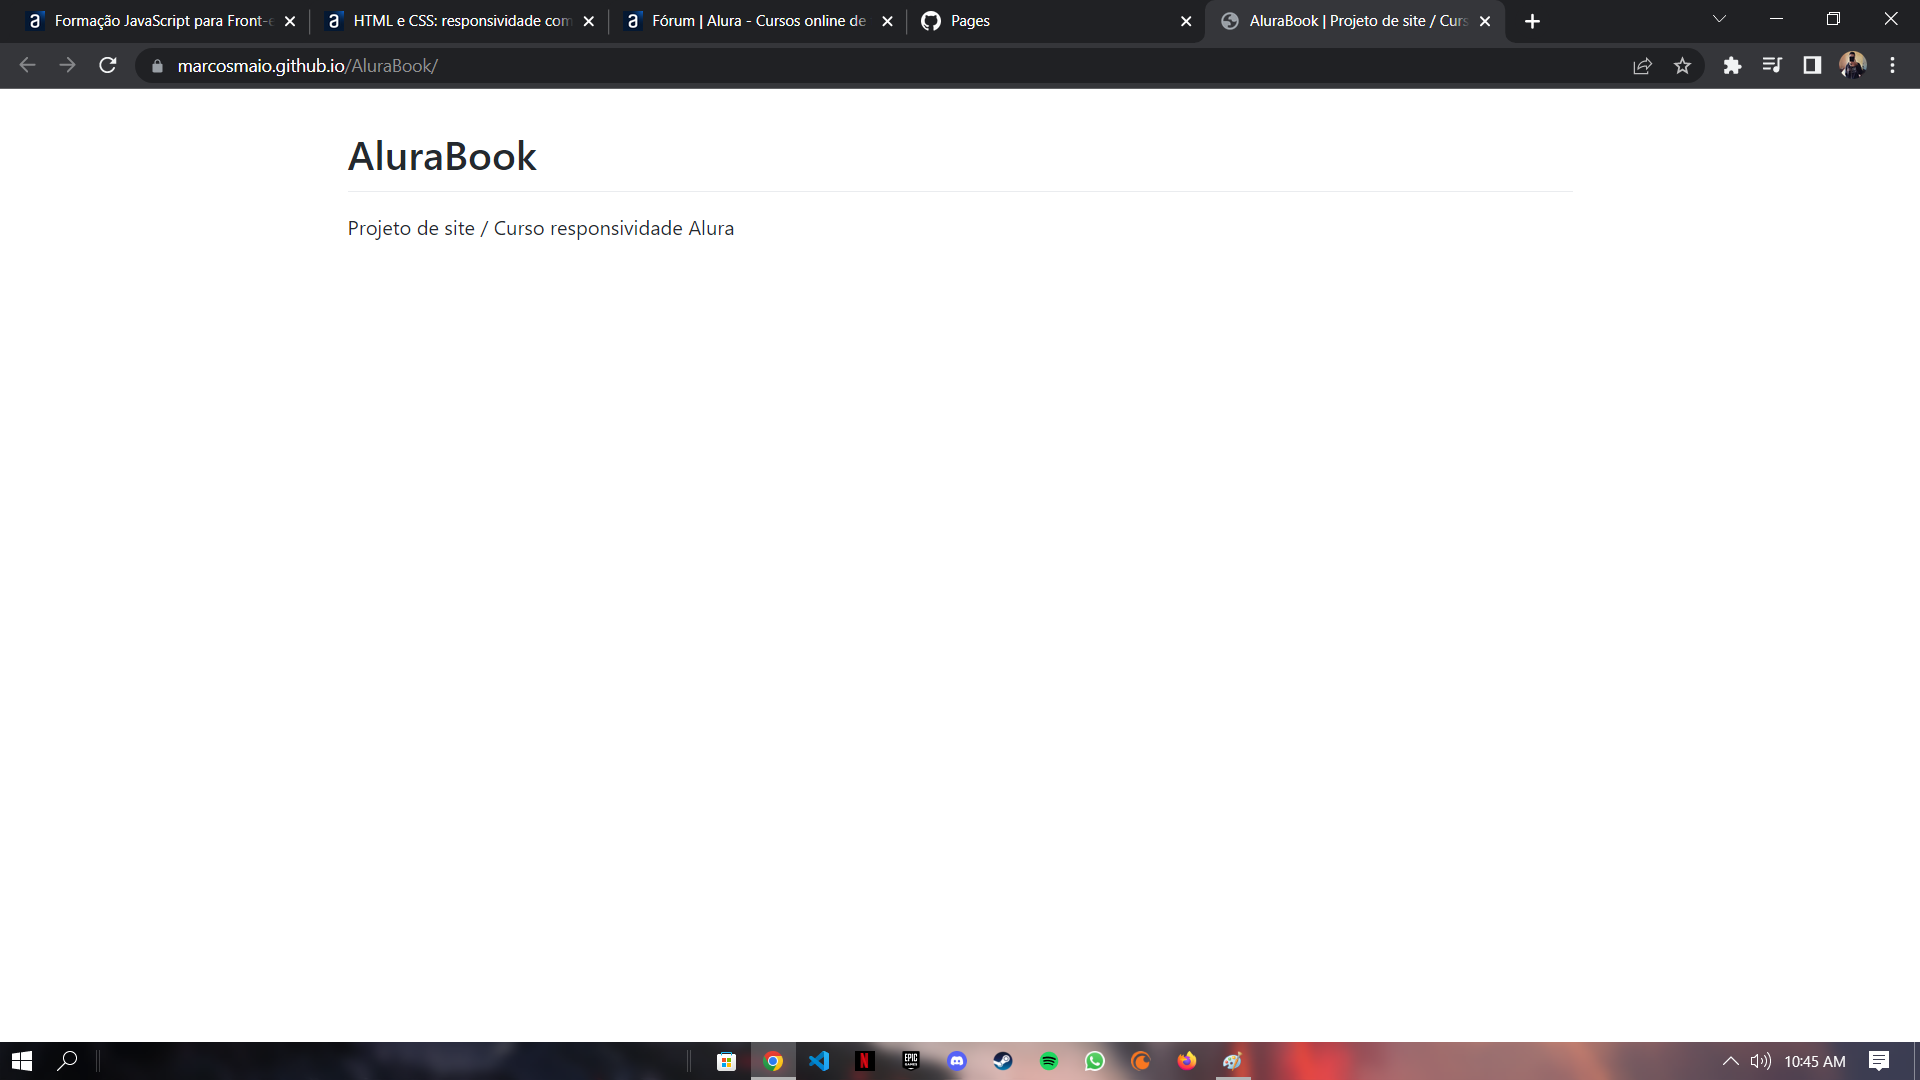Screen dimensions: 1920x1080
Task: Toggle the browser side panel
Action: [1812, 66]
